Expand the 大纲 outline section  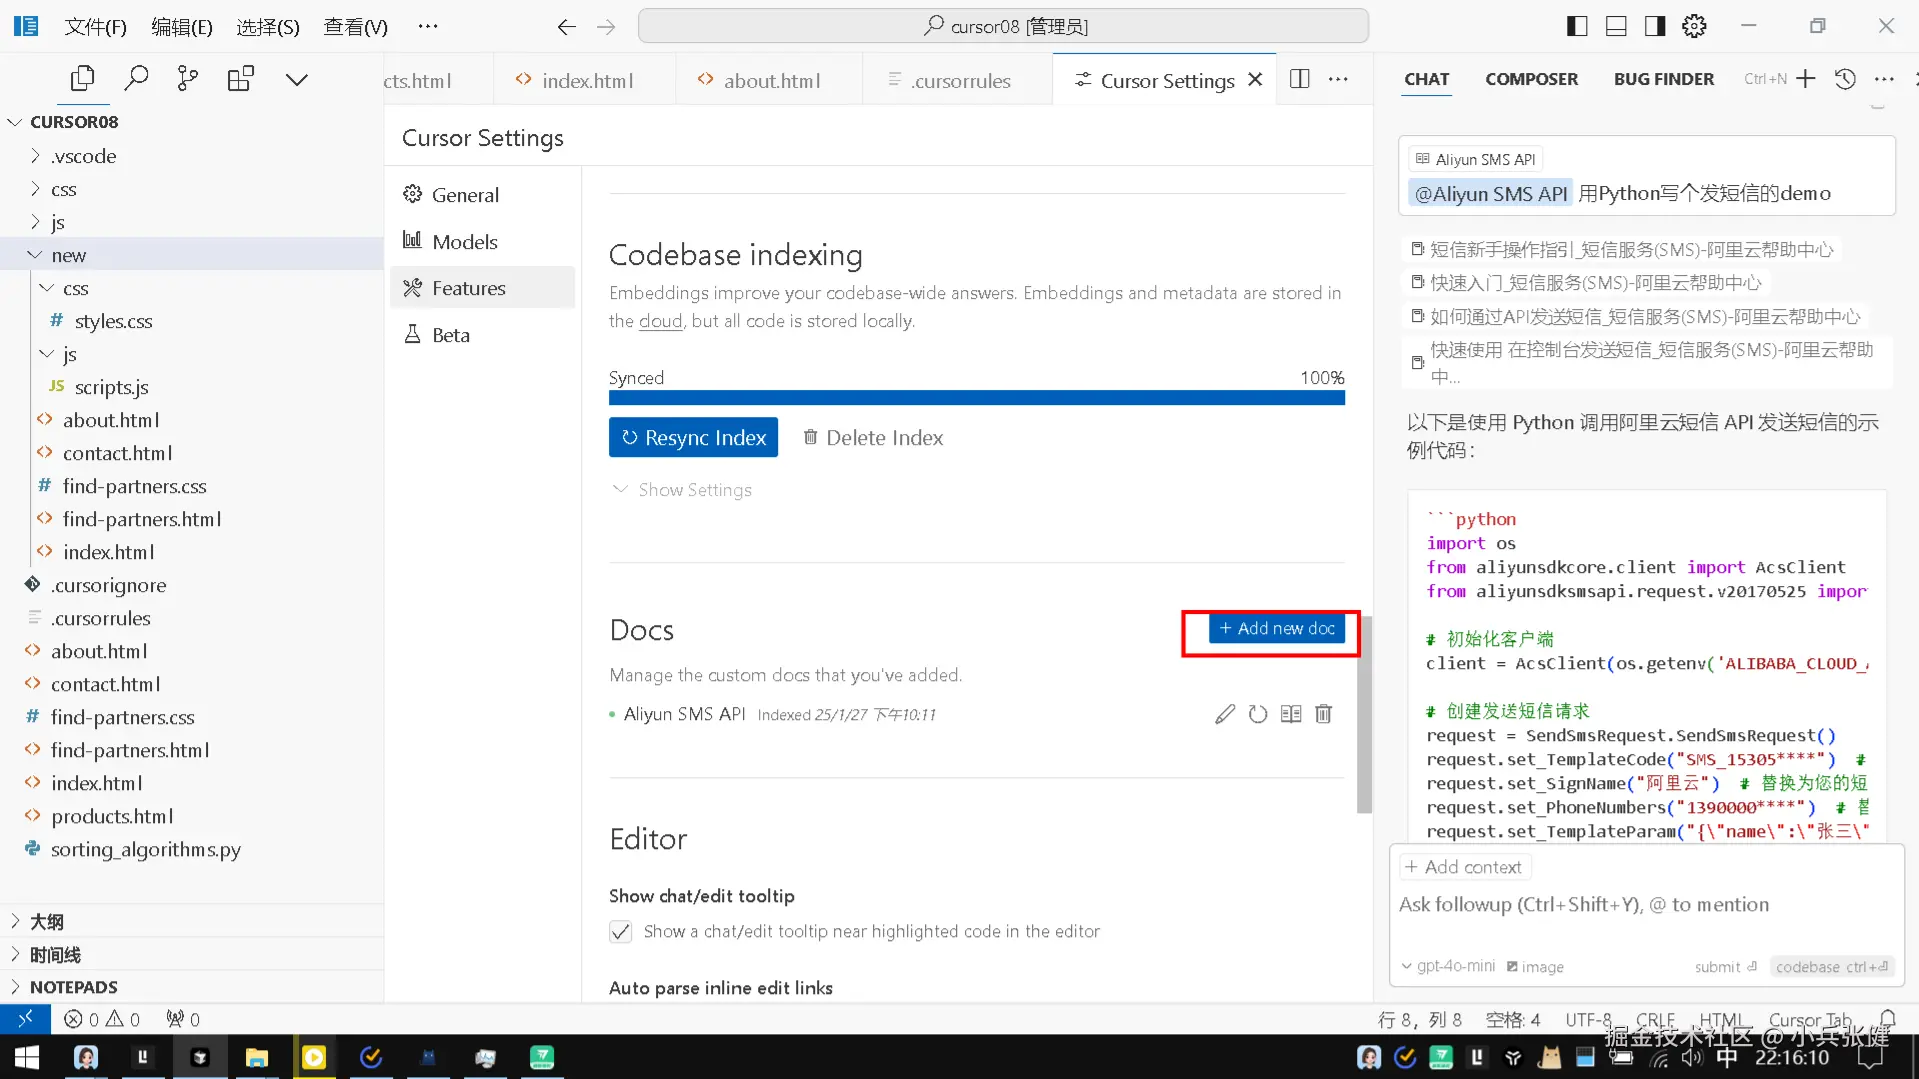(192, 921)
